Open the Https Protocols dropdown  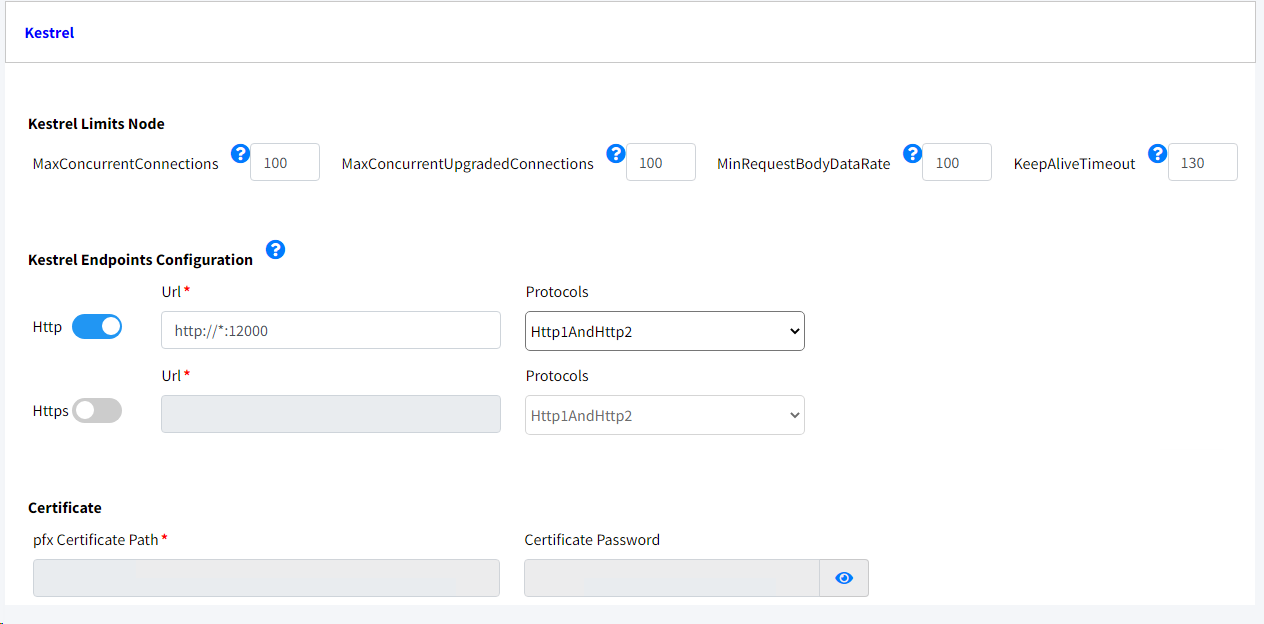[665, 416]
